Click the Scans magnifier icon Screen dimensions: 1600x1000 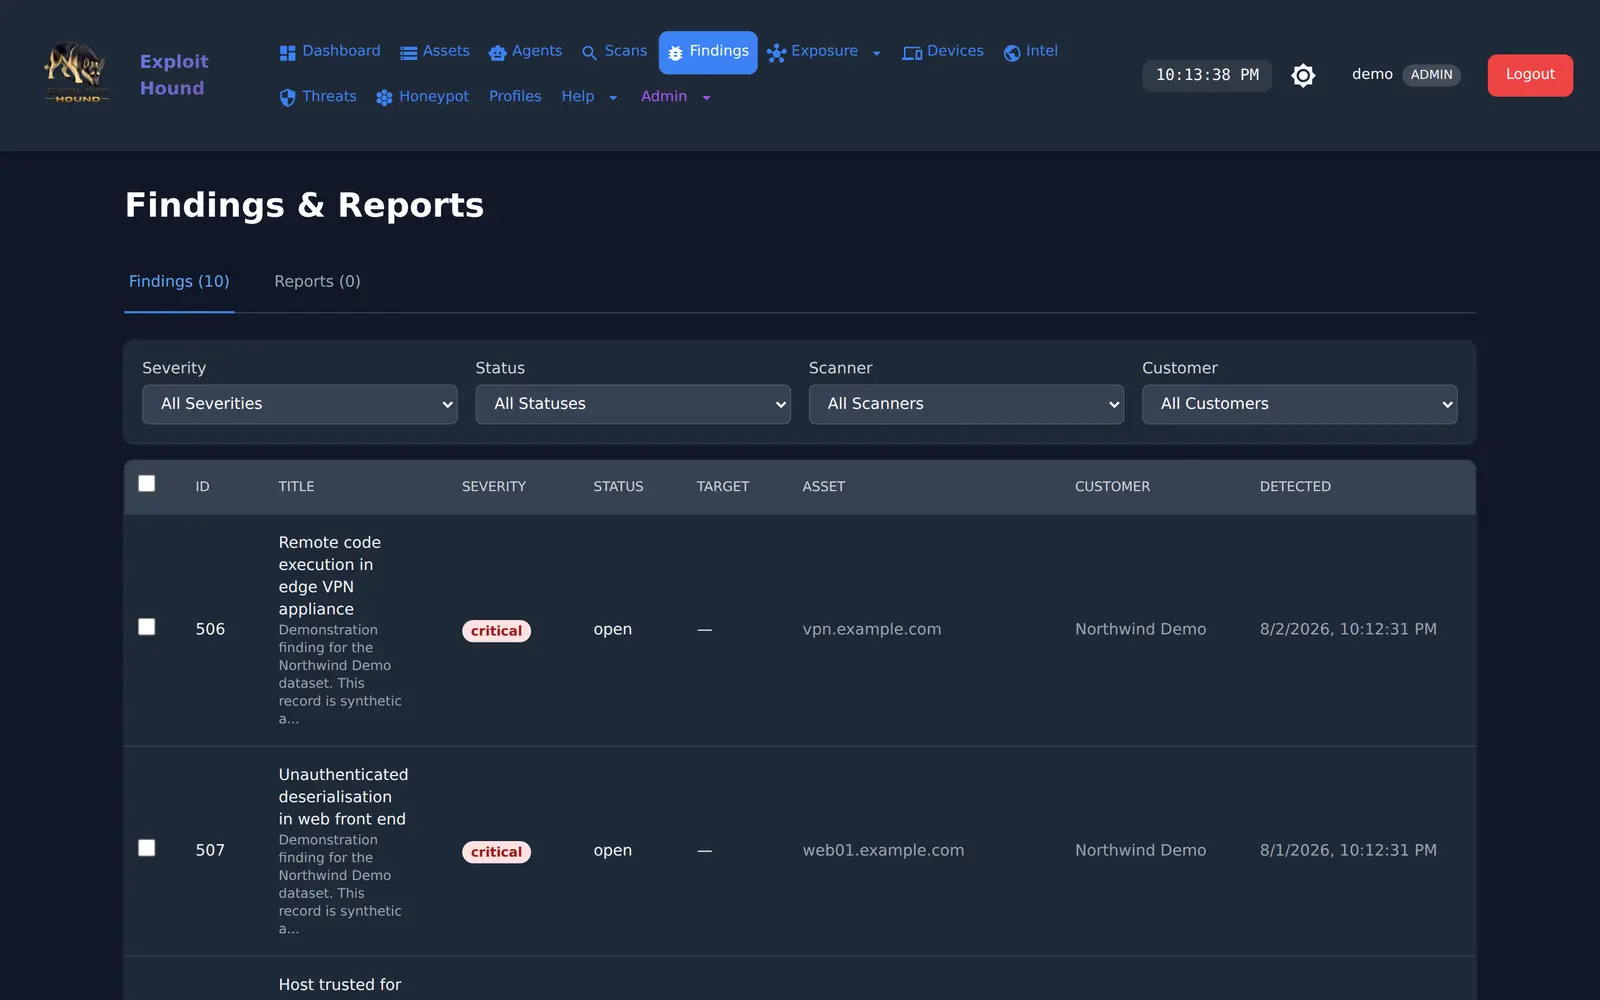coord(589,53)
